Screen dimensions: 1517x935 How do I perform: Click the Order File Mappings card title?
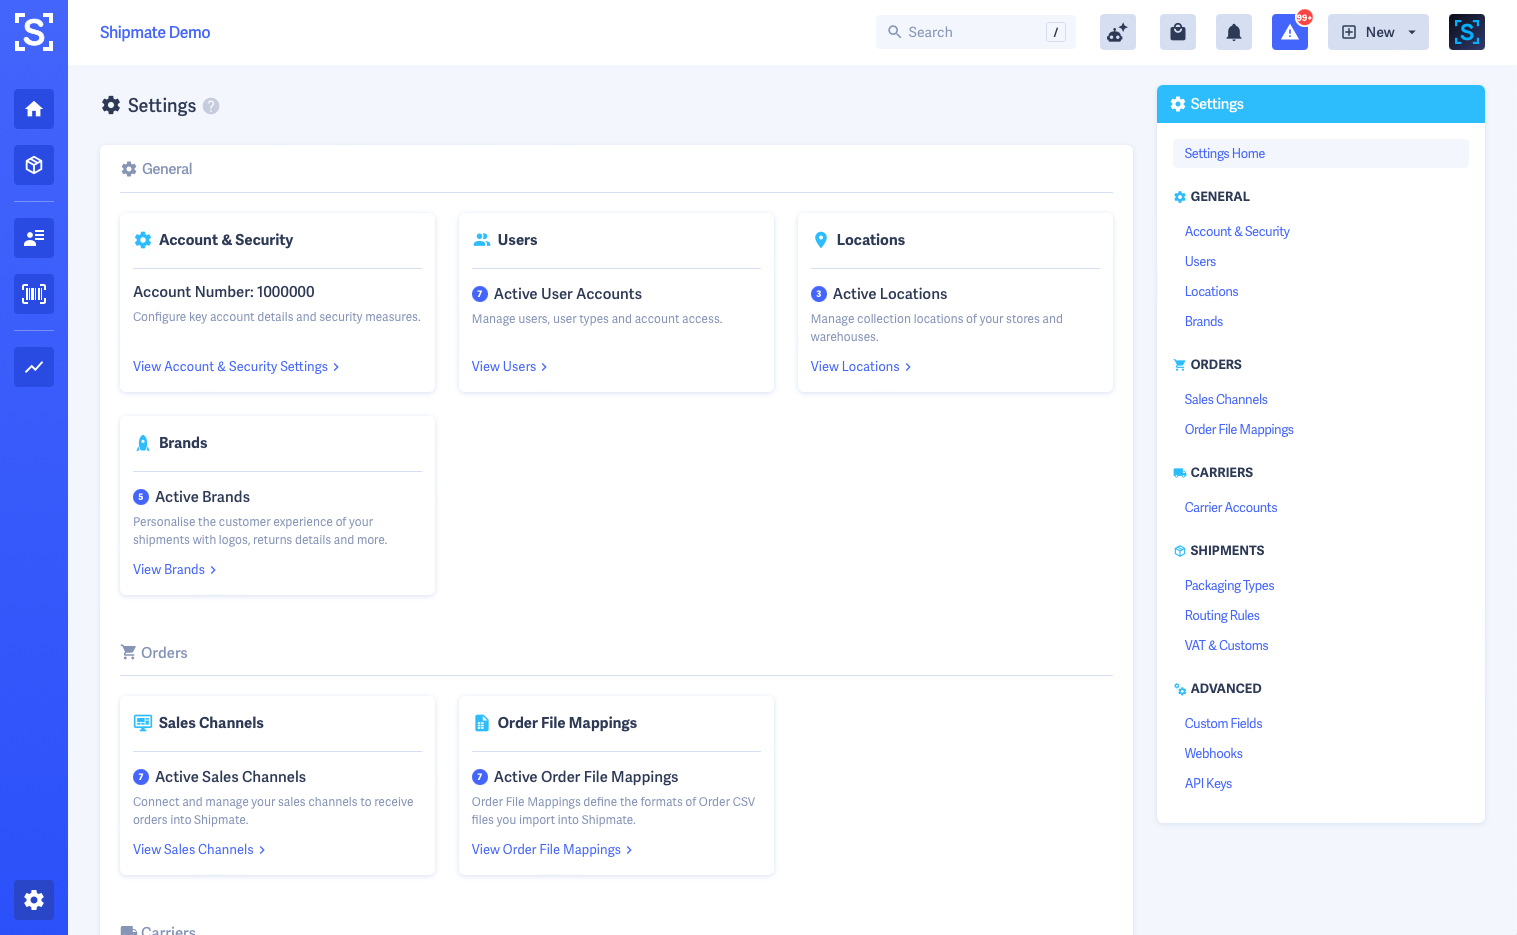coord(567,723)
